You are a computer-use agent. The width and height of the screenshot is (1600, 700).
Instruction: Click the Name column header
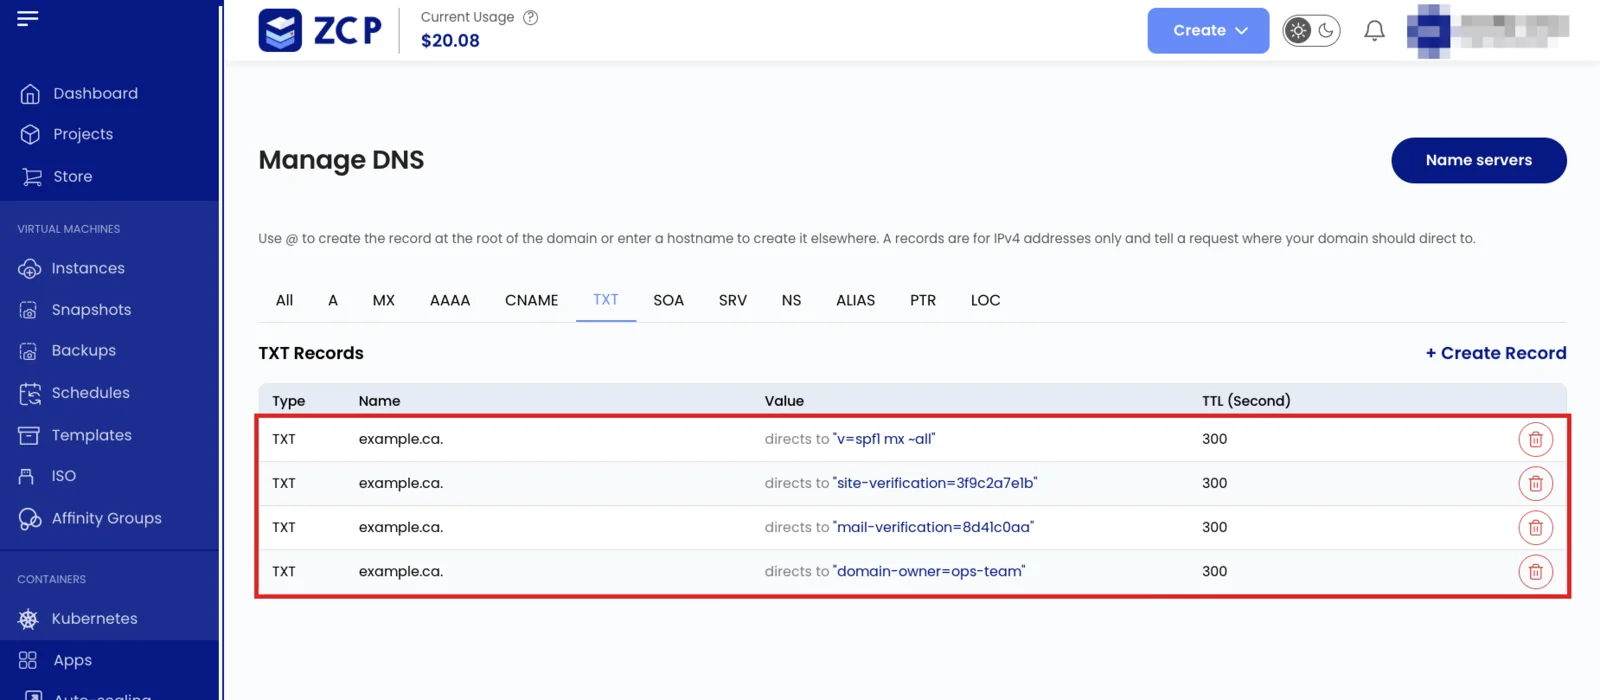380,401
